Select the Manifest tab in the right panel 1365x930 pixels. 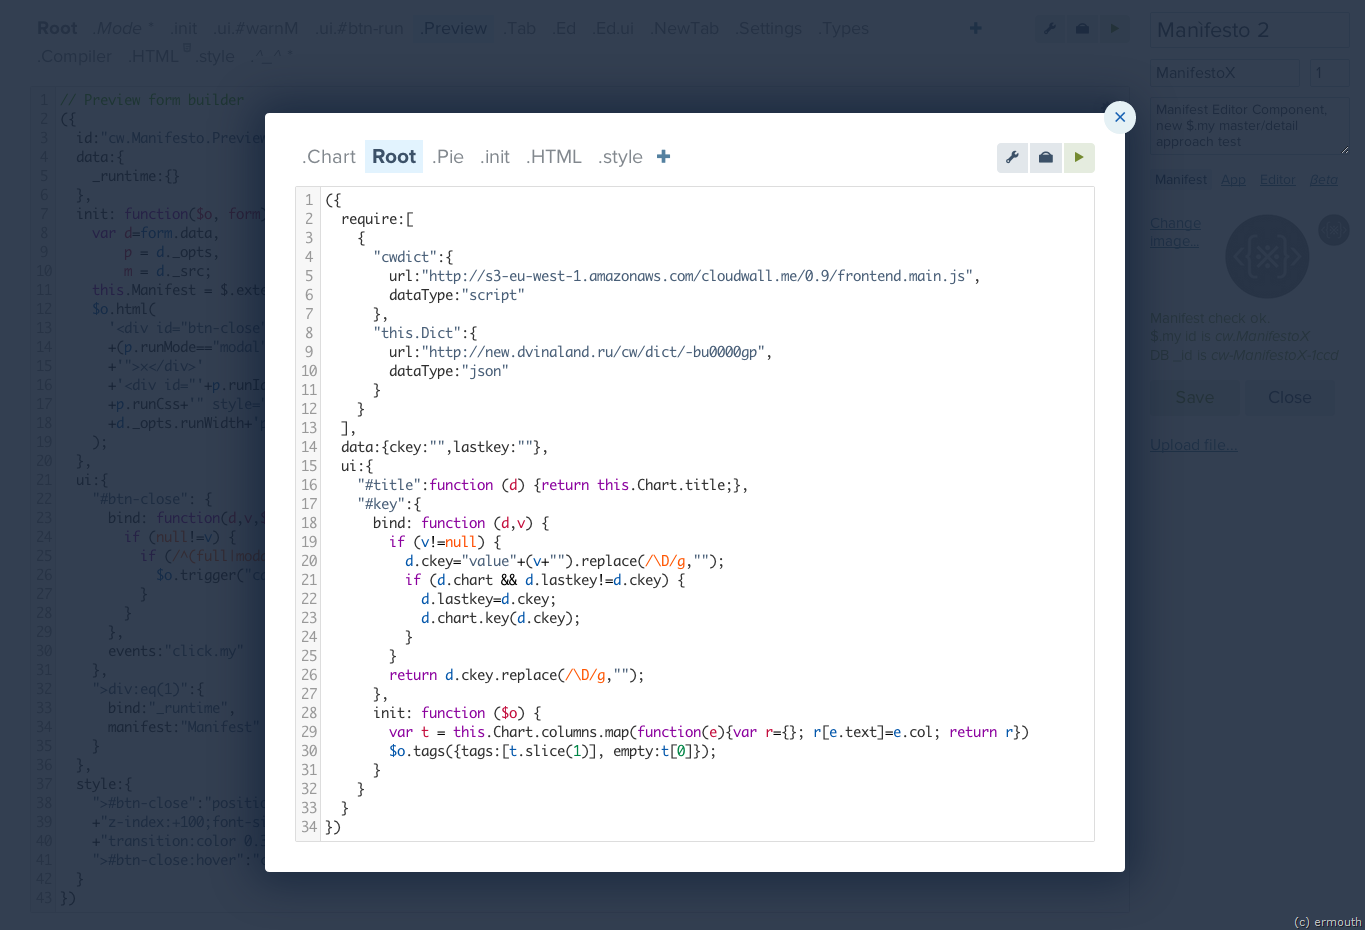tap(1181, 180)
